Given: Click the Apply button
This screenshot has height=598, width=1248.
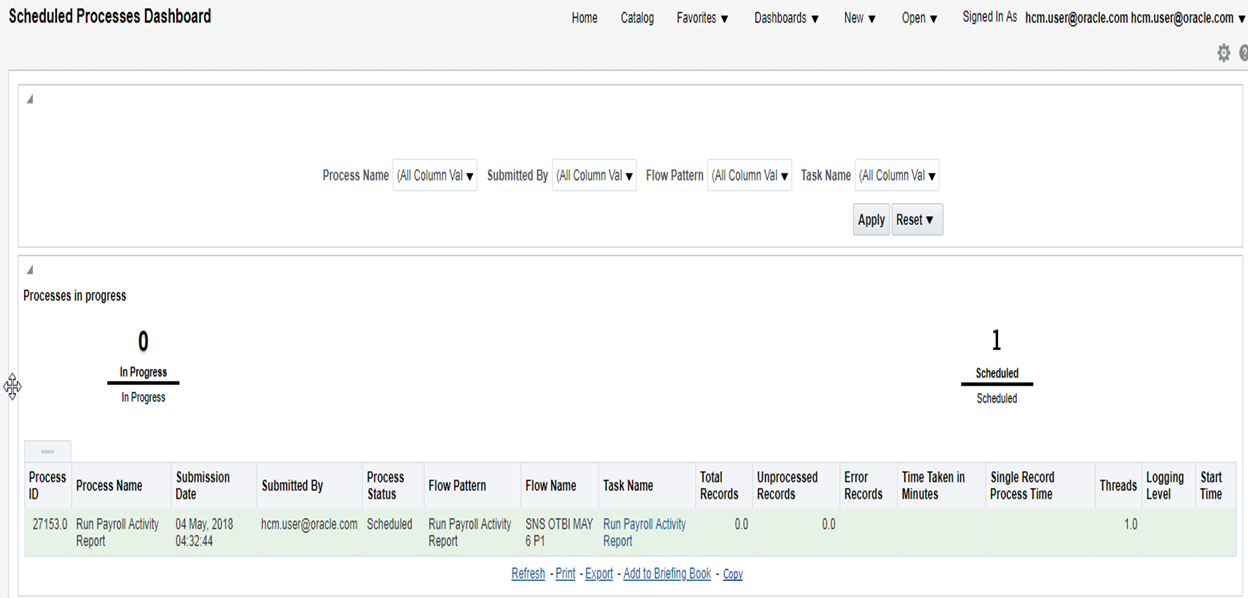Looking at the screenshot, I should (x=871, y=220).
